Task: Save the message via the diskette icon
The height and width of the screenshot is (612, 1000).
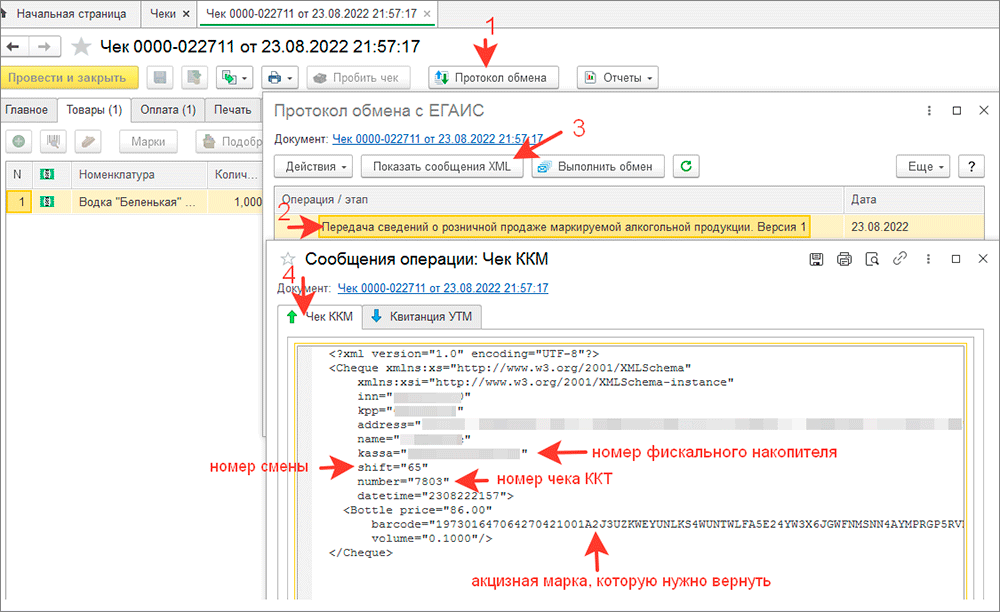Action: (816, 259)
